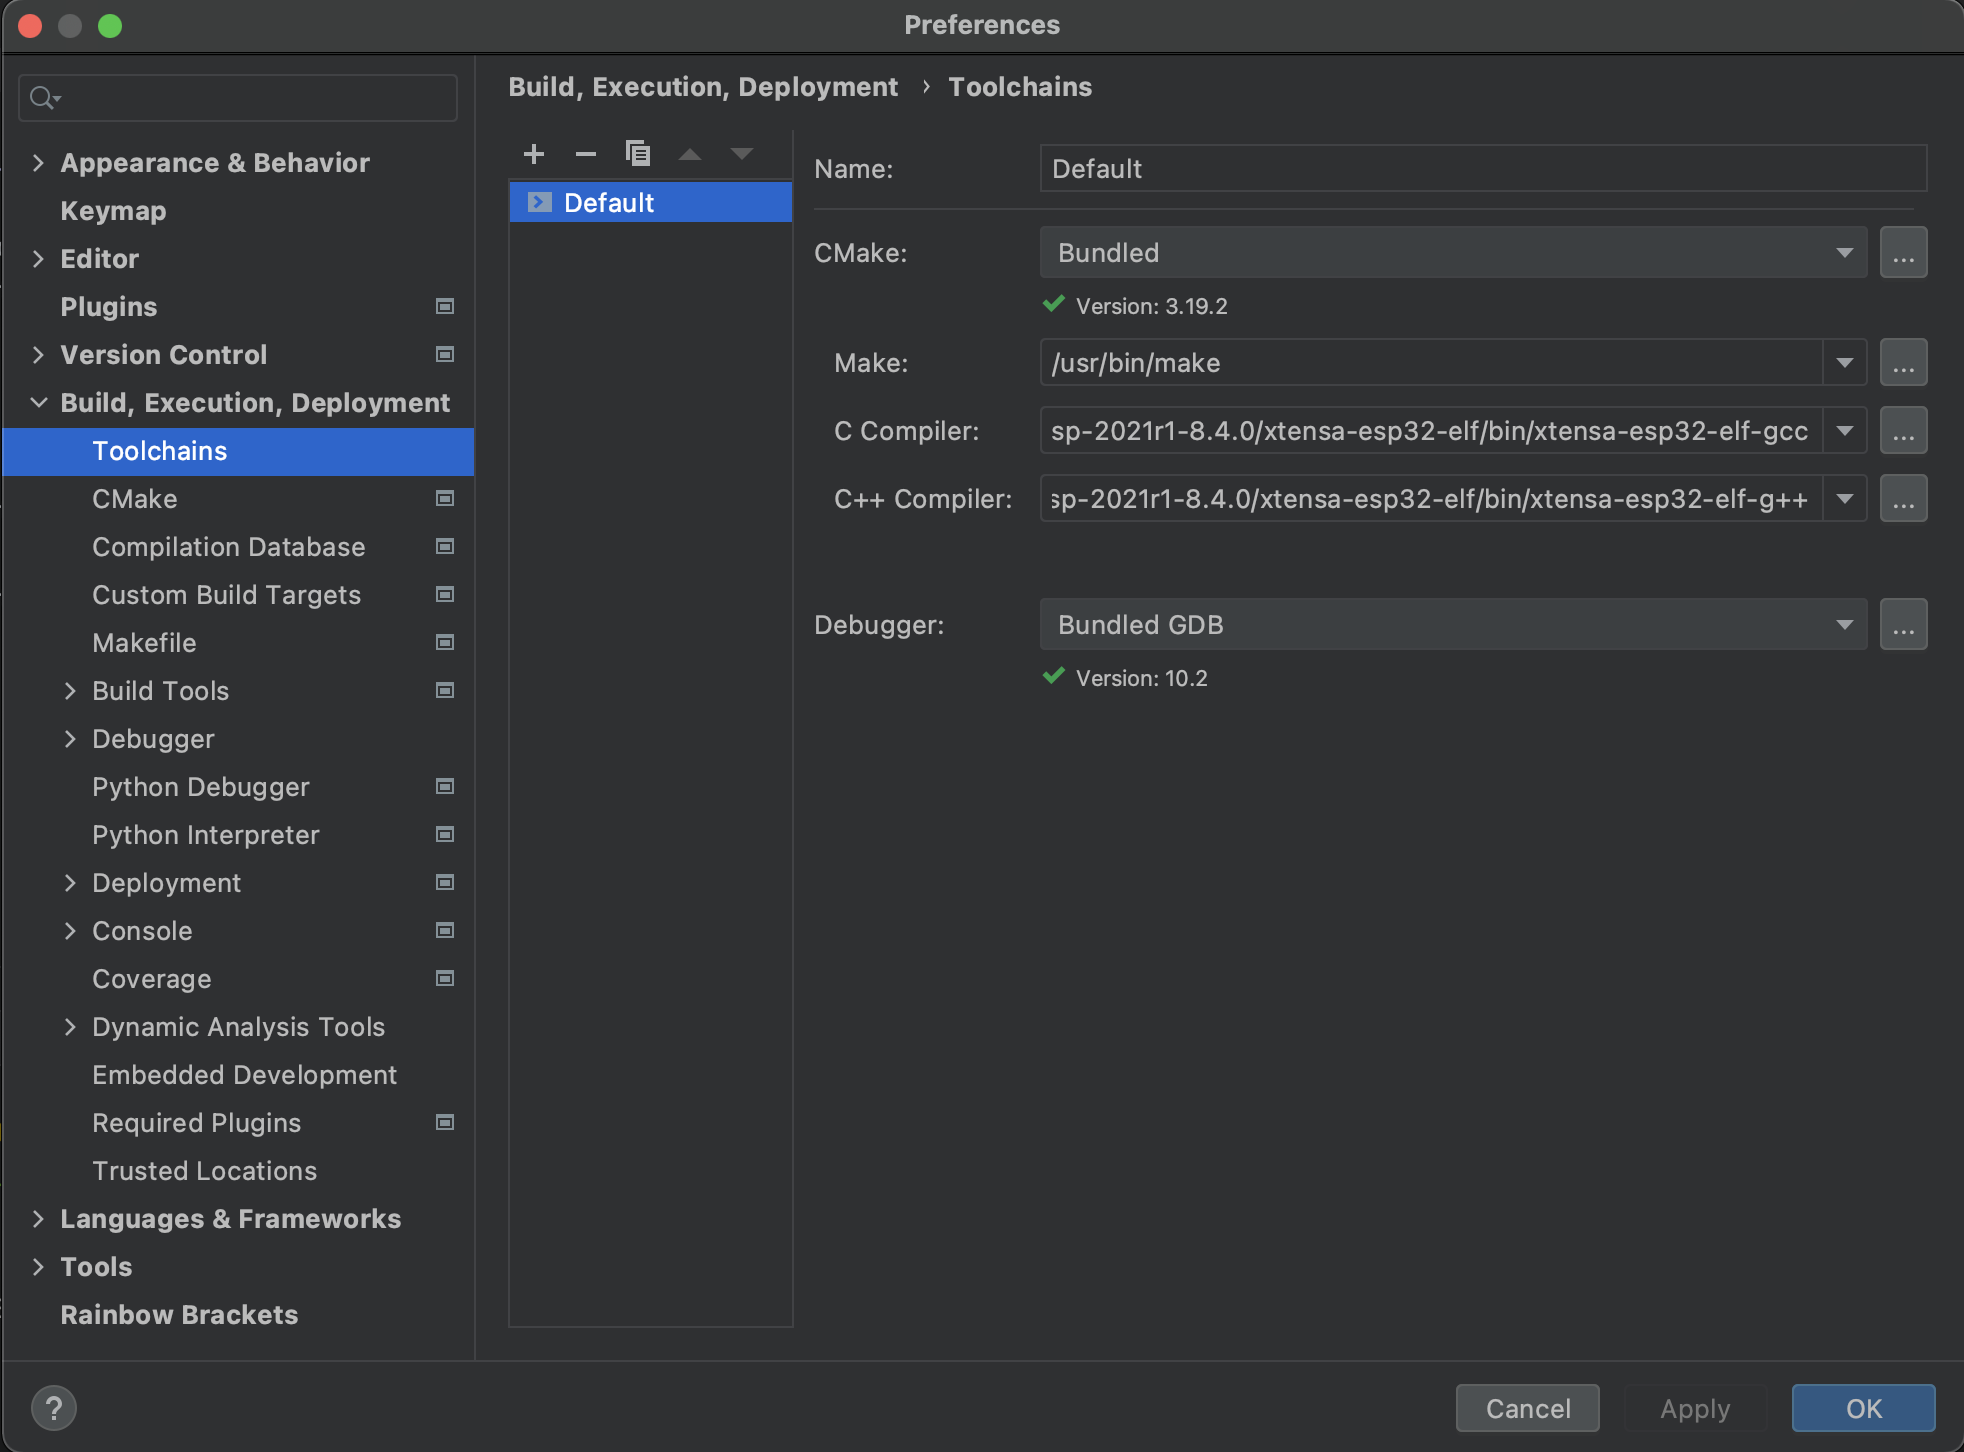Select CMake settings page in sidebar
Screen dimensions: 1964x1452
pos(135,499)
